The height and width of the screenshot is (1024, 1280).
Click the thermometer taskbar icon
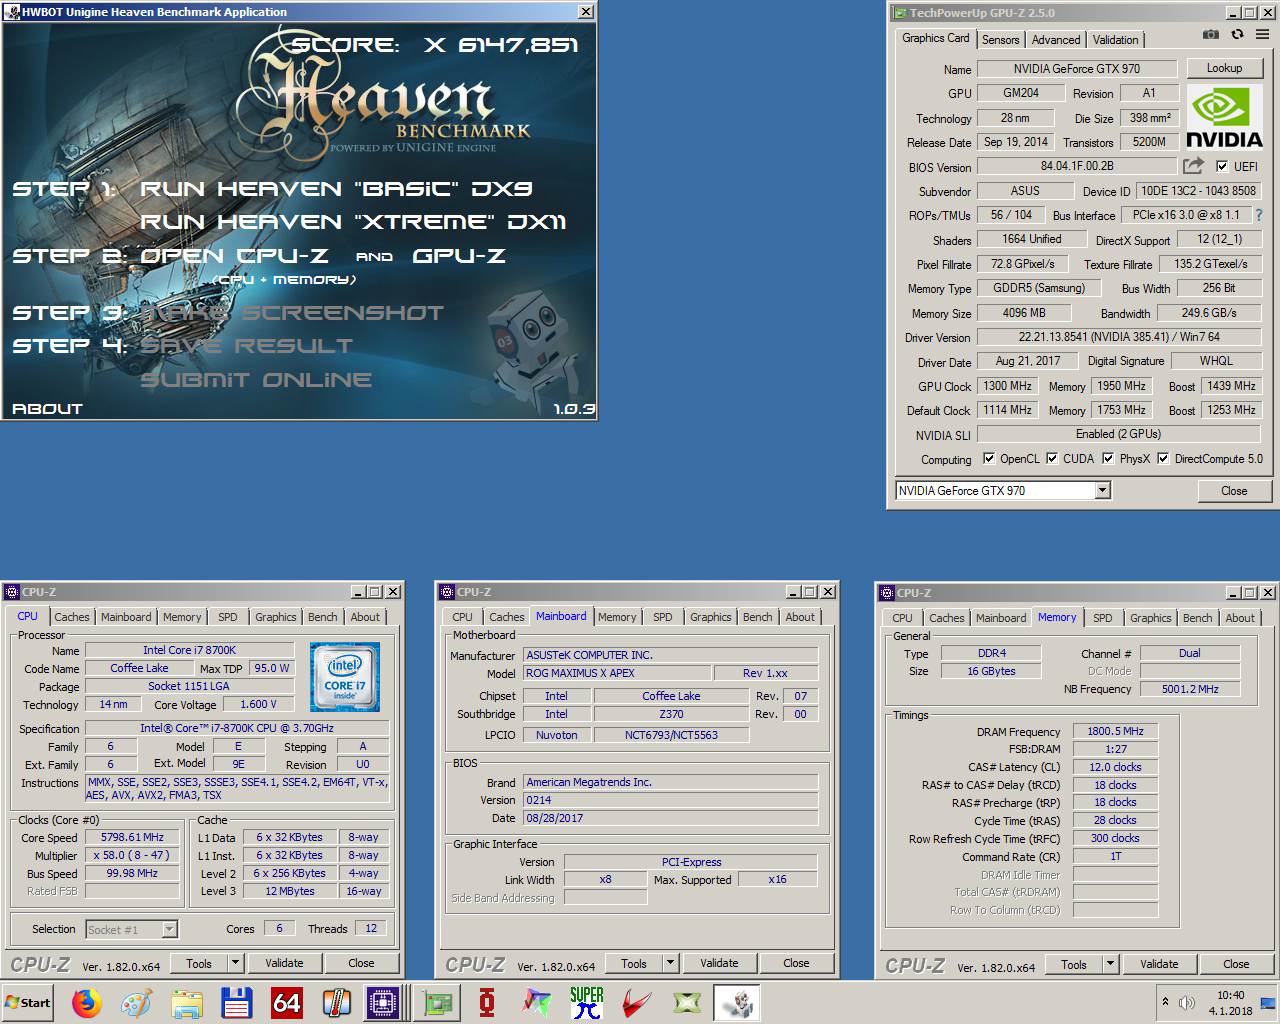[x=336, y=1002]
